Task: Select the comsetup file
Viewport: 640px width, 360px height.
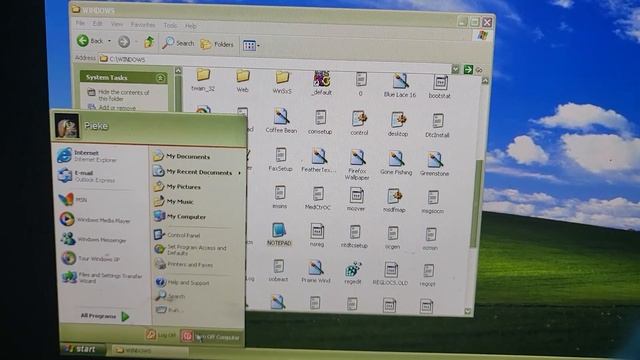Action: point(320,121)
